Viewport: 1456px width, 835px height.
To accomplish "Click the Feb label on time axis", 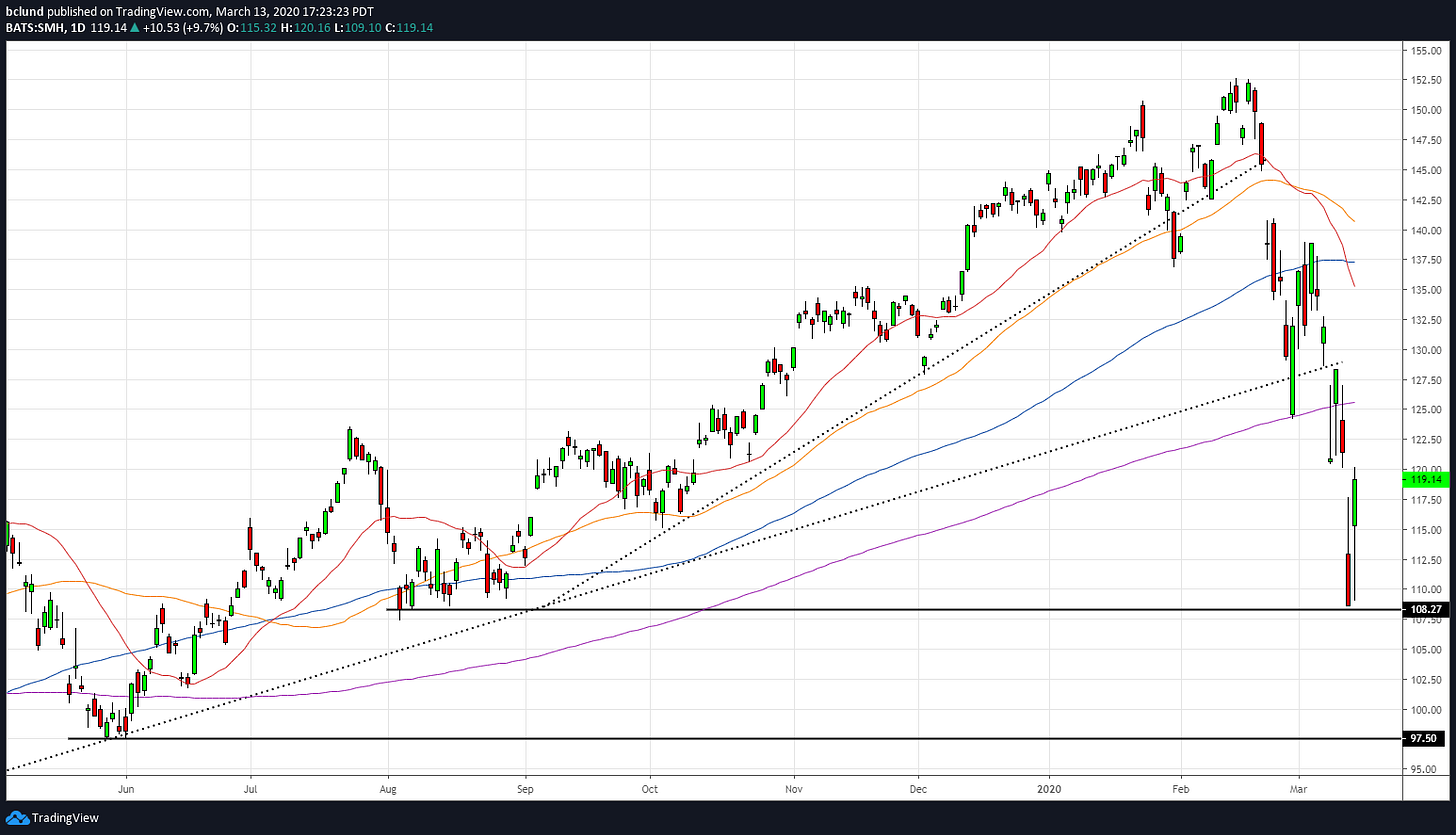I will click(x=1180, y=788).
